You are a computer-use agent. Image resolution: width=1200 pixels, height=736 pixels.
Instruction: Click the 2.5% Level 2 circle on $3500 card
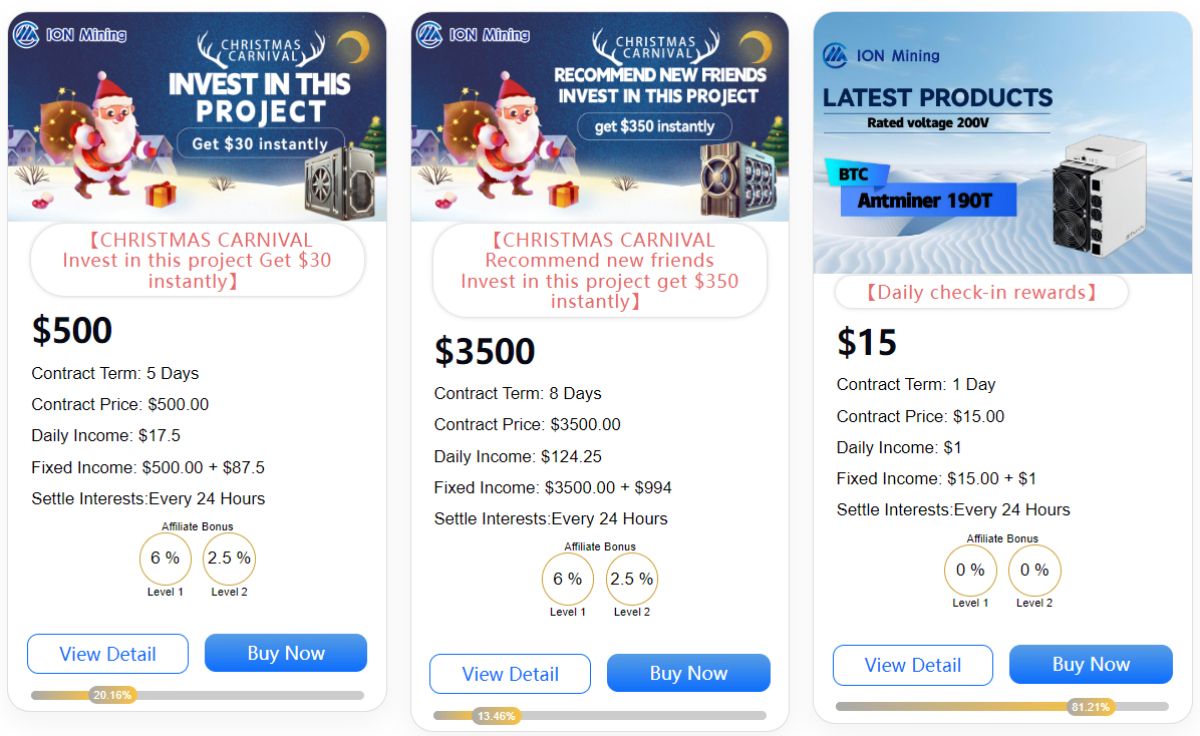click(632, 579)
